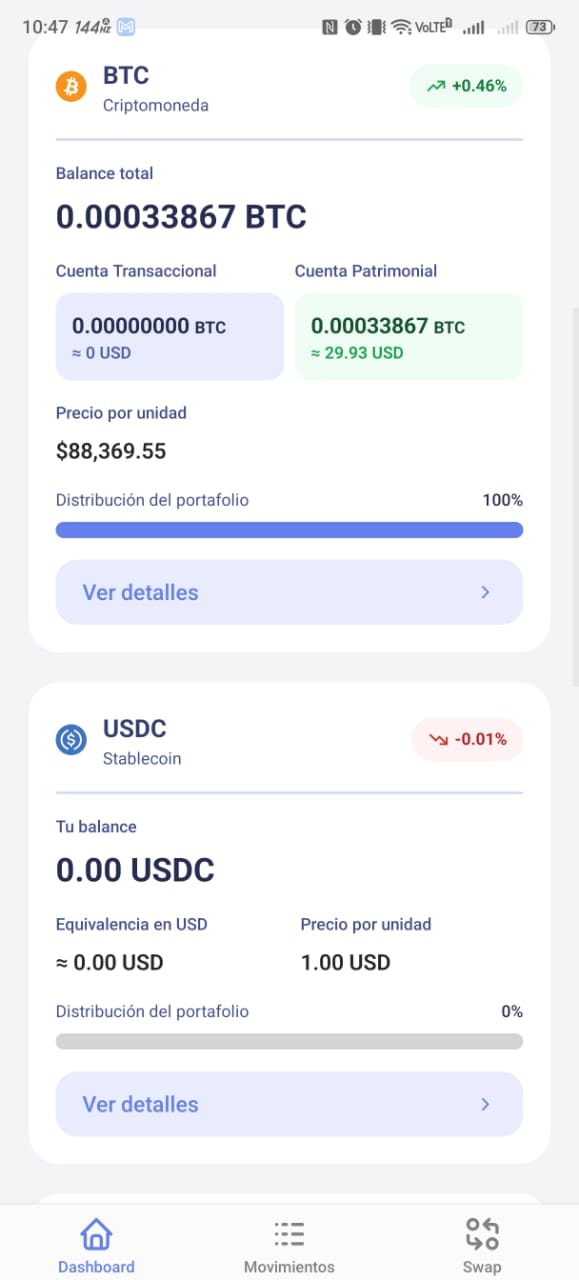Expand USDC details using the right chevron

tap(485, 1104)
